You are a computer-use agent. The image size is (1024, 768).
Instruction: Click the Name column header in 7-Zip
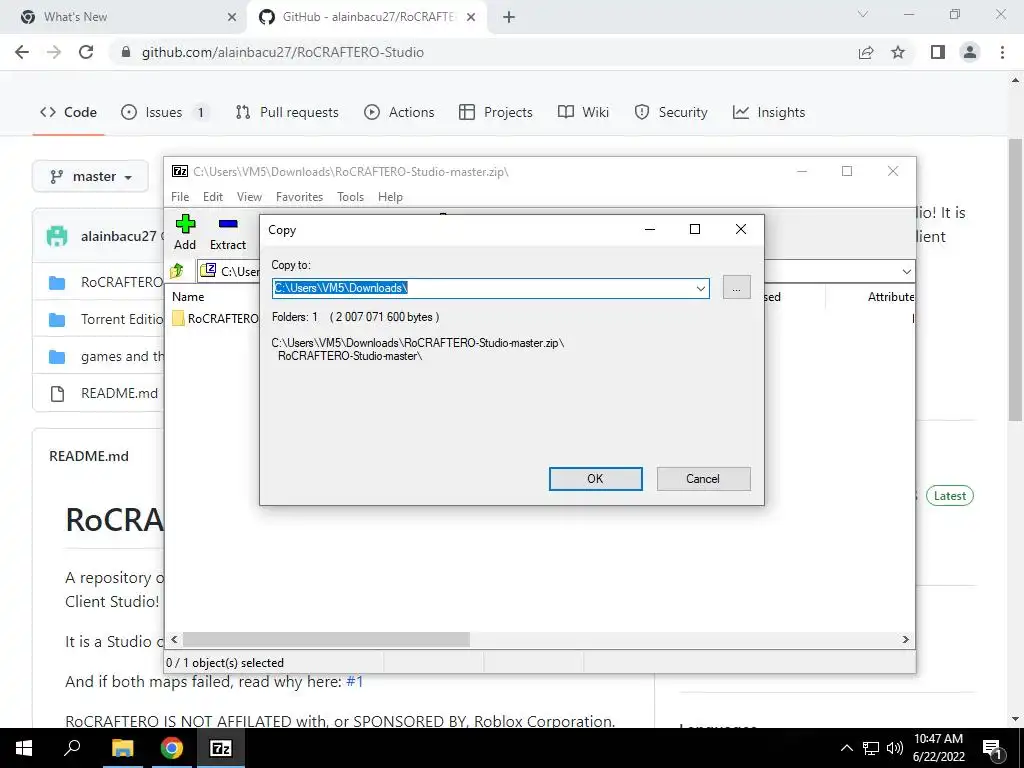coord(188,296)
